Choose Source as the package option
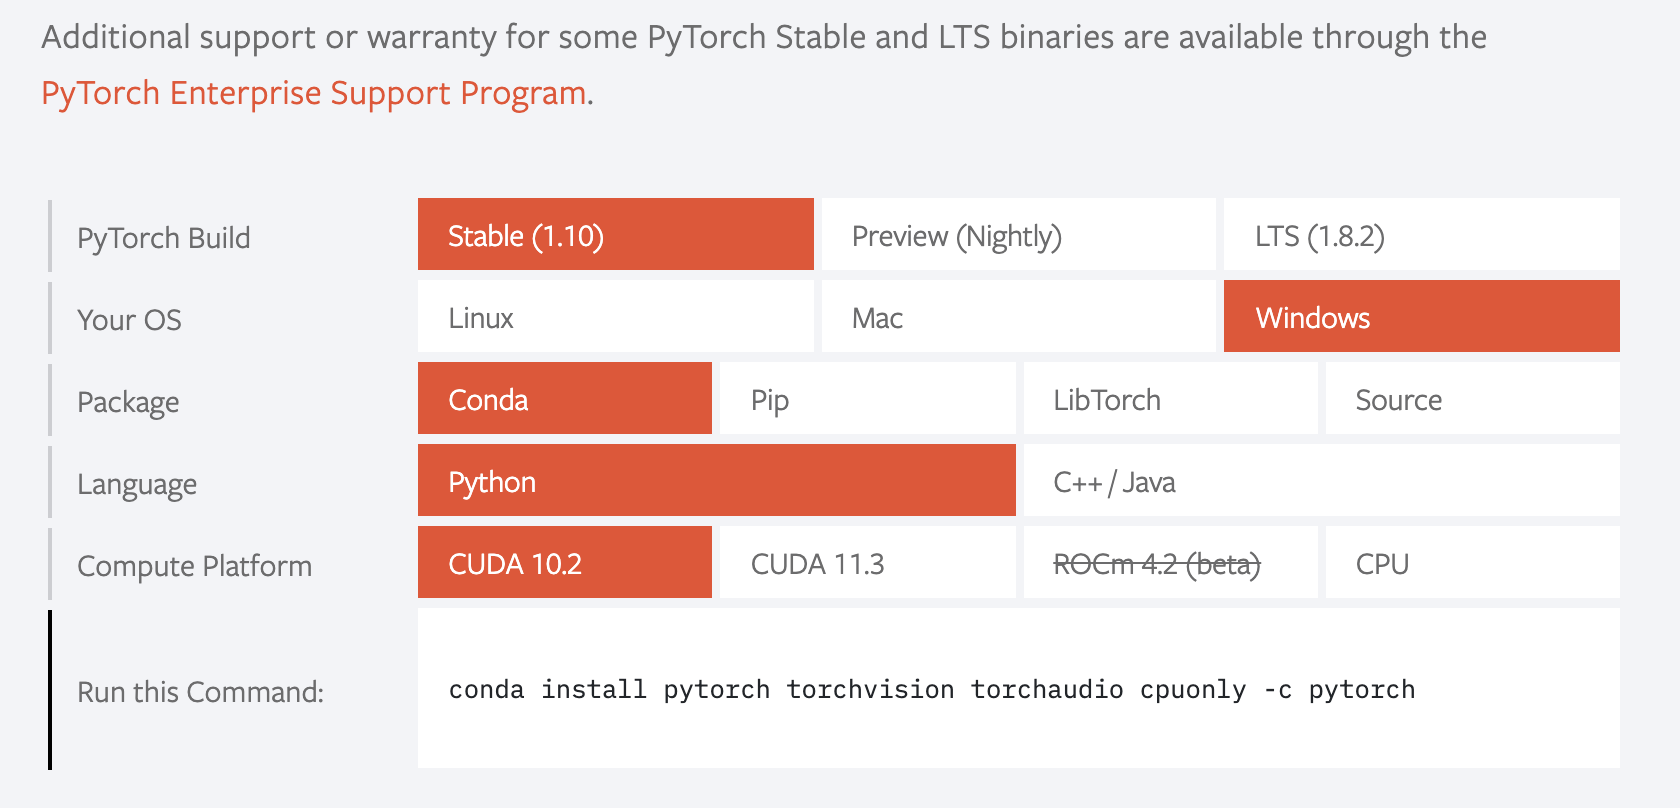Image resolution: width=1680 pixels, height=808 pixels. pos(1472,398)
